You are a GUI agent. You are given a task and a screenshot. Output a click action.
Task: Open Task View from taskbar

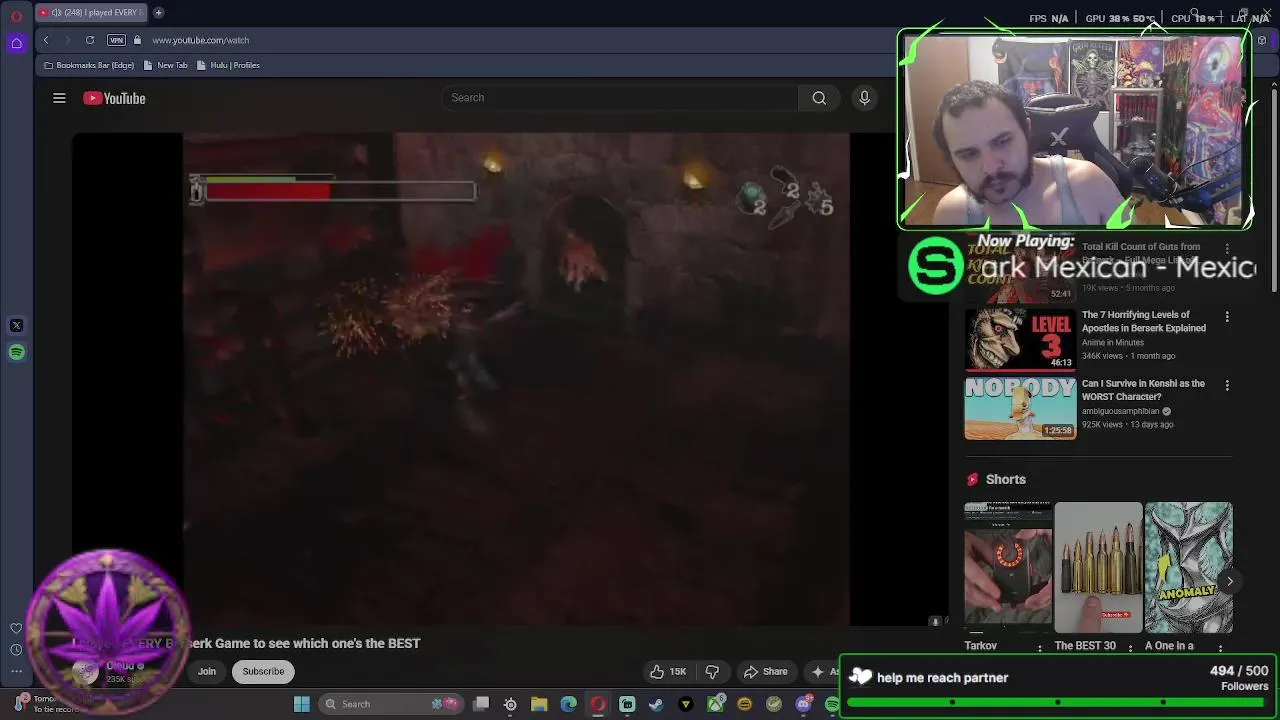tap(481, 704)
